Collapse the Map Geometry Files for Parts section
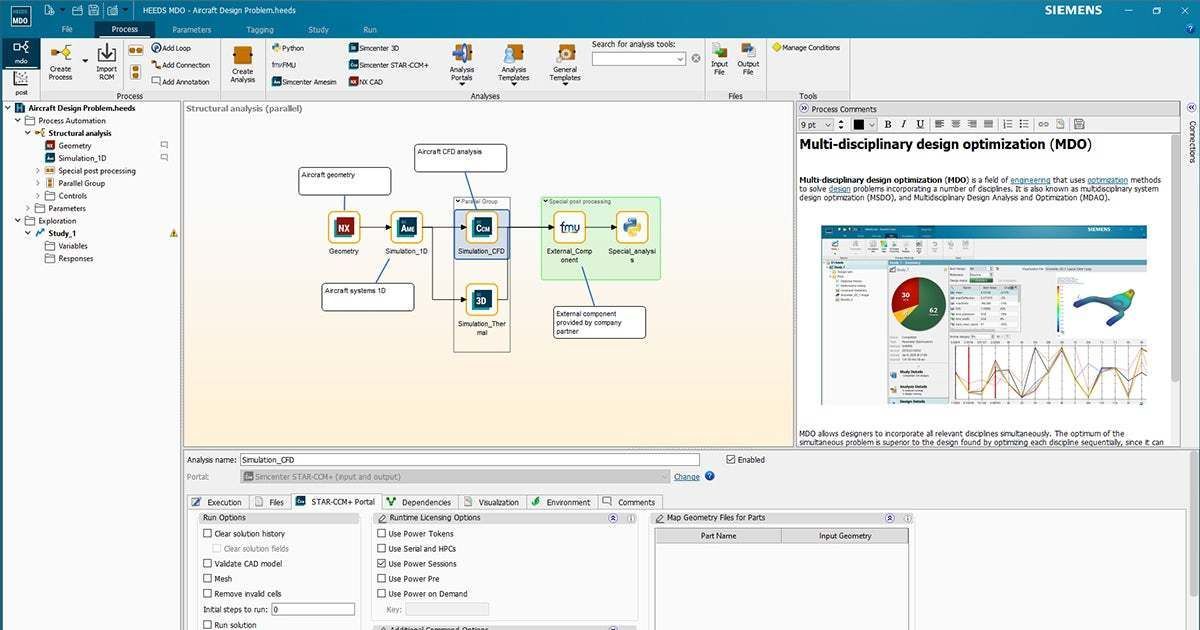 (889, 518)
